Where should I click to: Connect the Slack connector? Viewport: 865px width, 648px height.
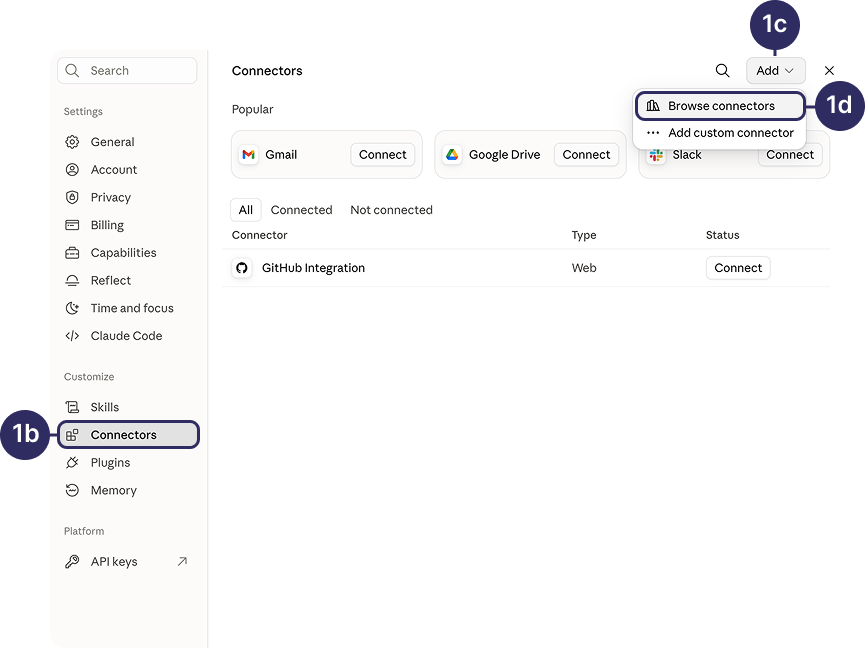(789, 155)
